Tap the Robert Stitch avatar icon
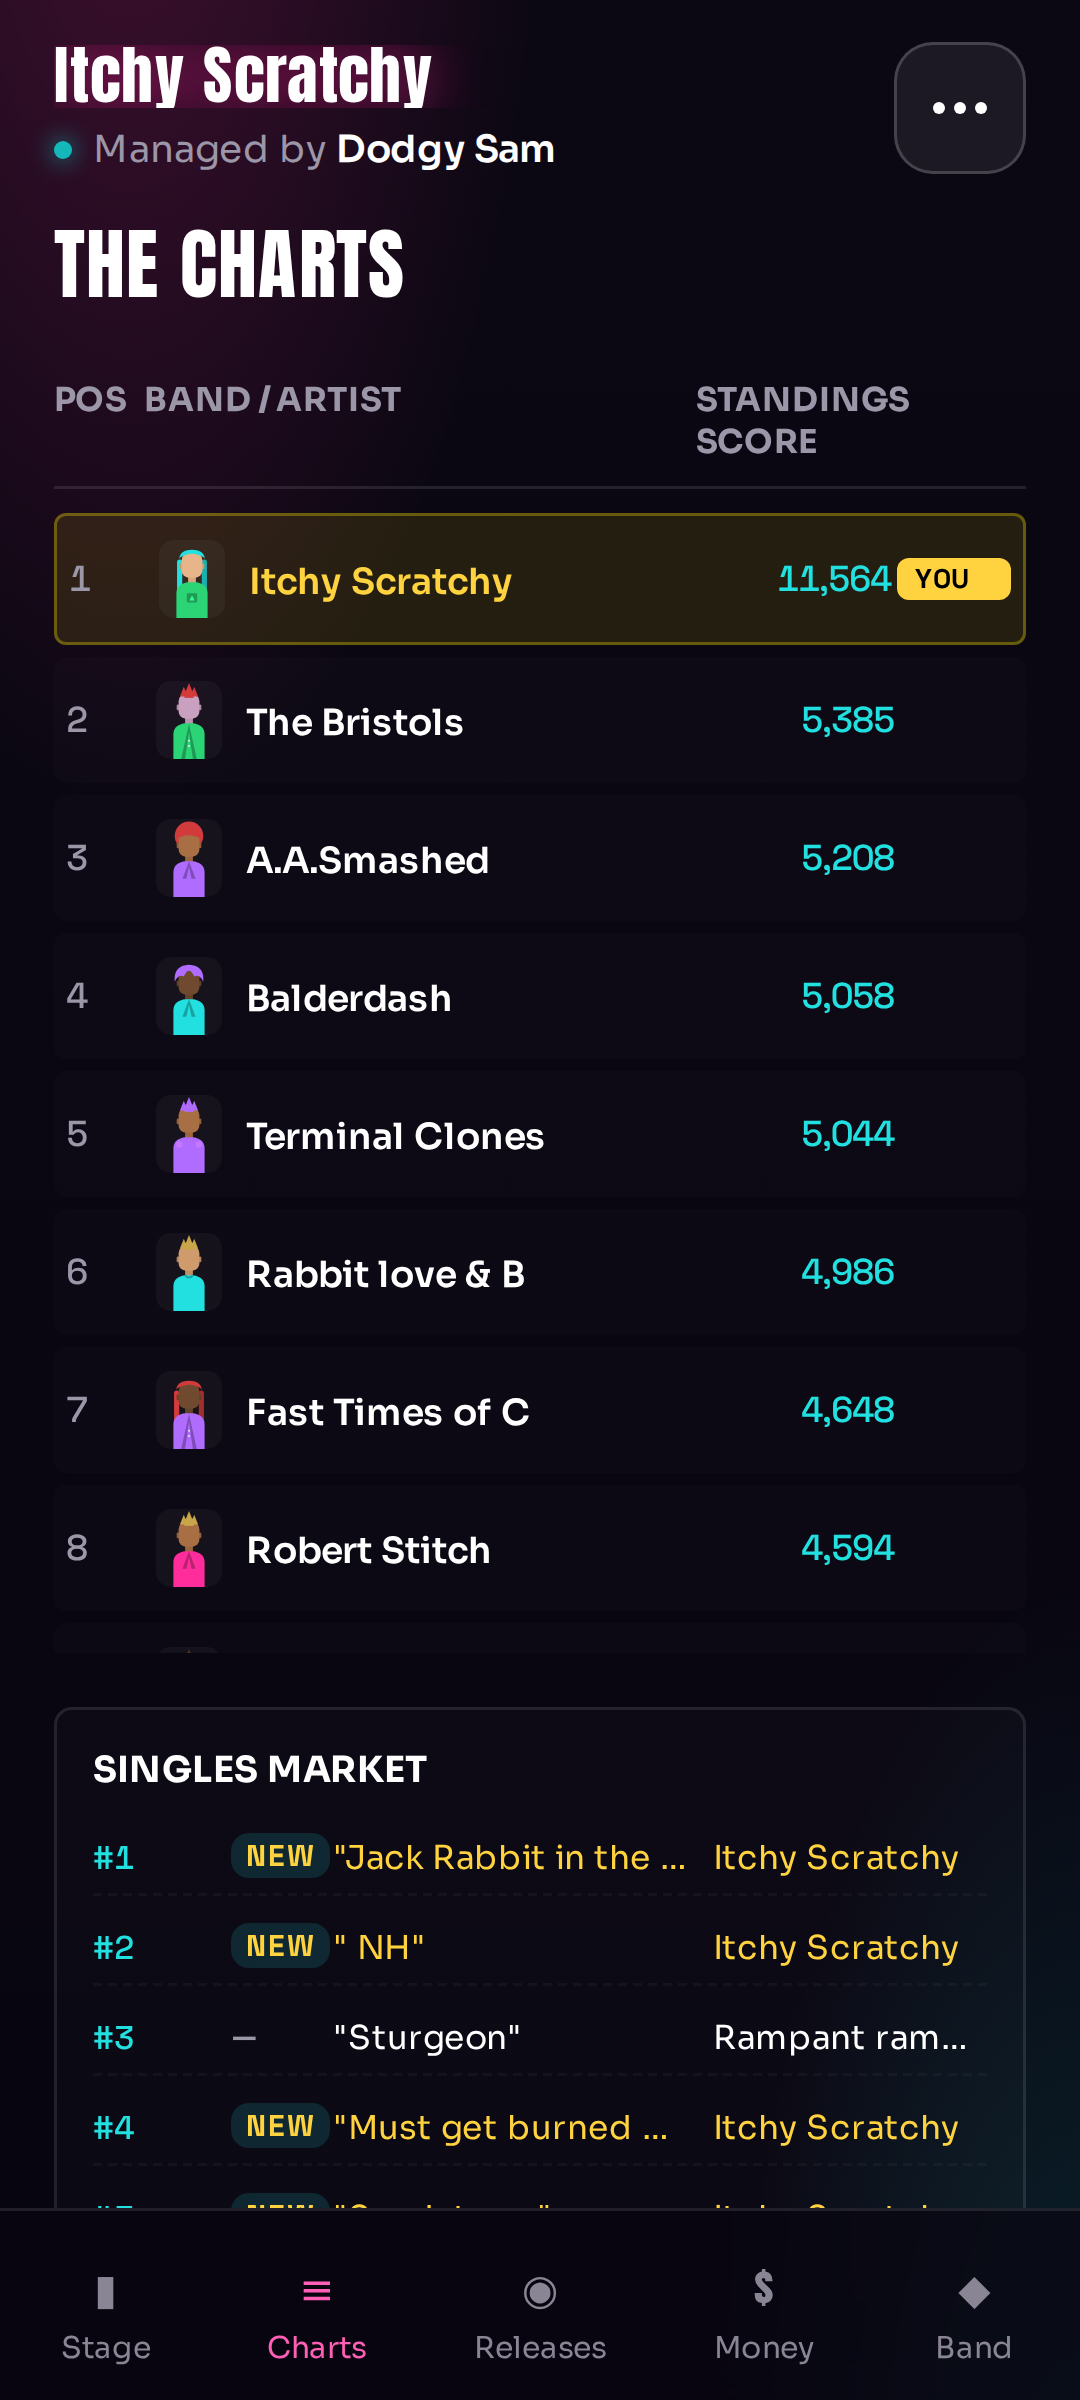 click(x=189, y=1548)
